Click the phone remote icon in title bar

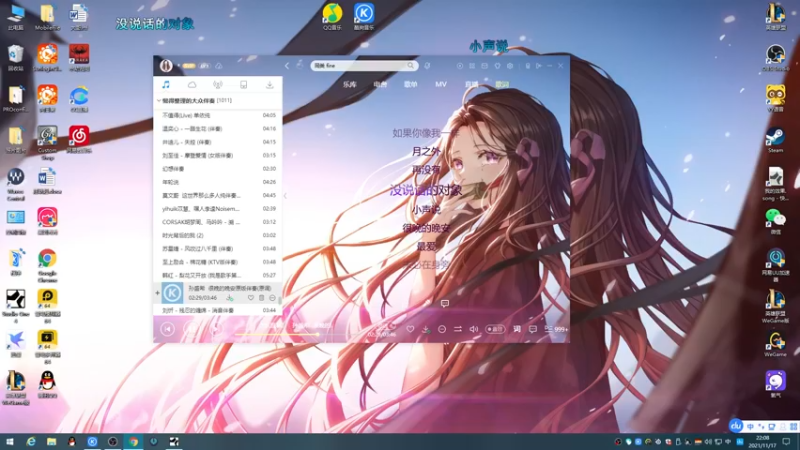[x=528, y=66]
